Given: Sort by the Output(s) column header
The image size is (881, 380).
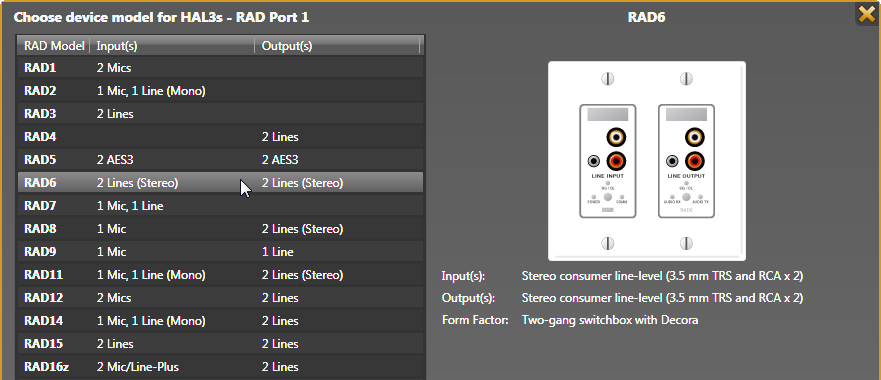Looking at the screenshot, I should (337, 46).
